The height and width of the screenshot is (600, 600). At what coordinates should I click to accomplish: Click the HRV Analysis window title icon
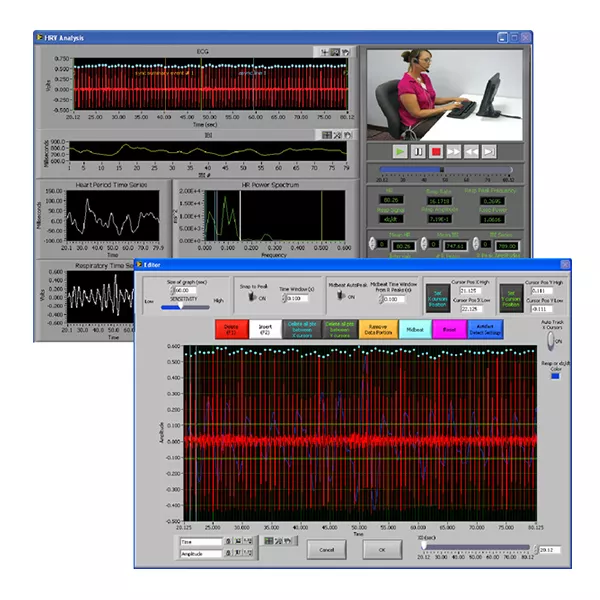(x=40, y=38)
